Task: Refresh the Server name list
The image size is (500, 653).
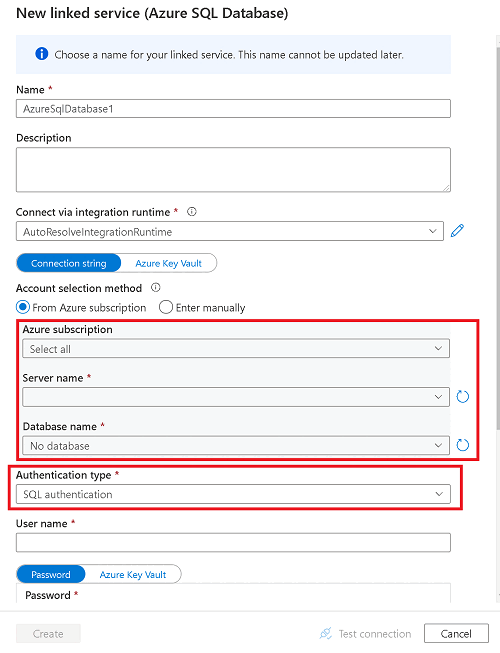Action: pos(463,396)
